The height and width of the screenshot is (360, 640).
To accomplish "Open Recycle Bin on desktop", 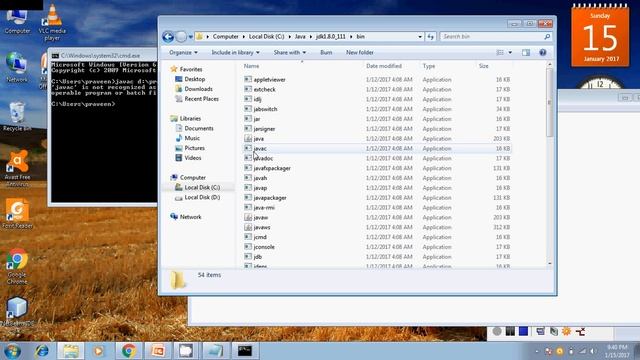I will click(x=17, y=116).
